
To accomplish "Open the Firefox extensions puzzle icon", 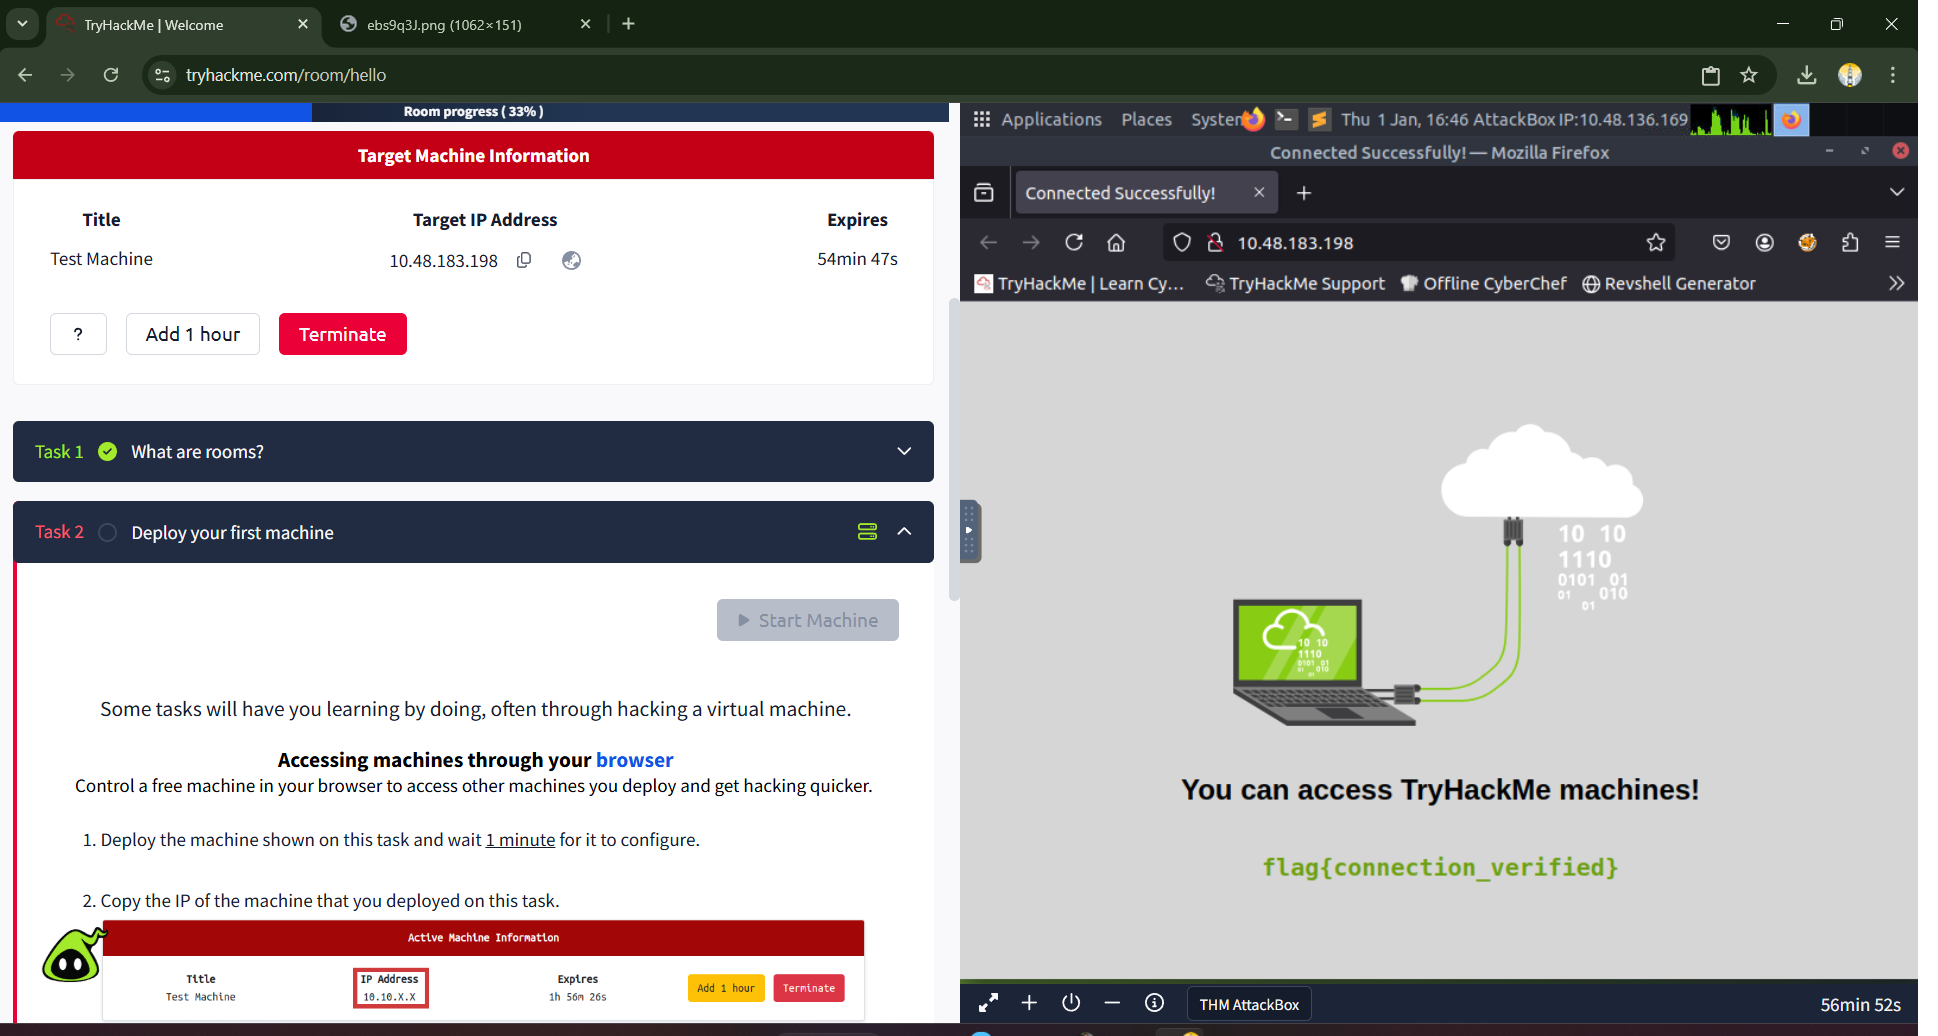I will (1850, 243).
